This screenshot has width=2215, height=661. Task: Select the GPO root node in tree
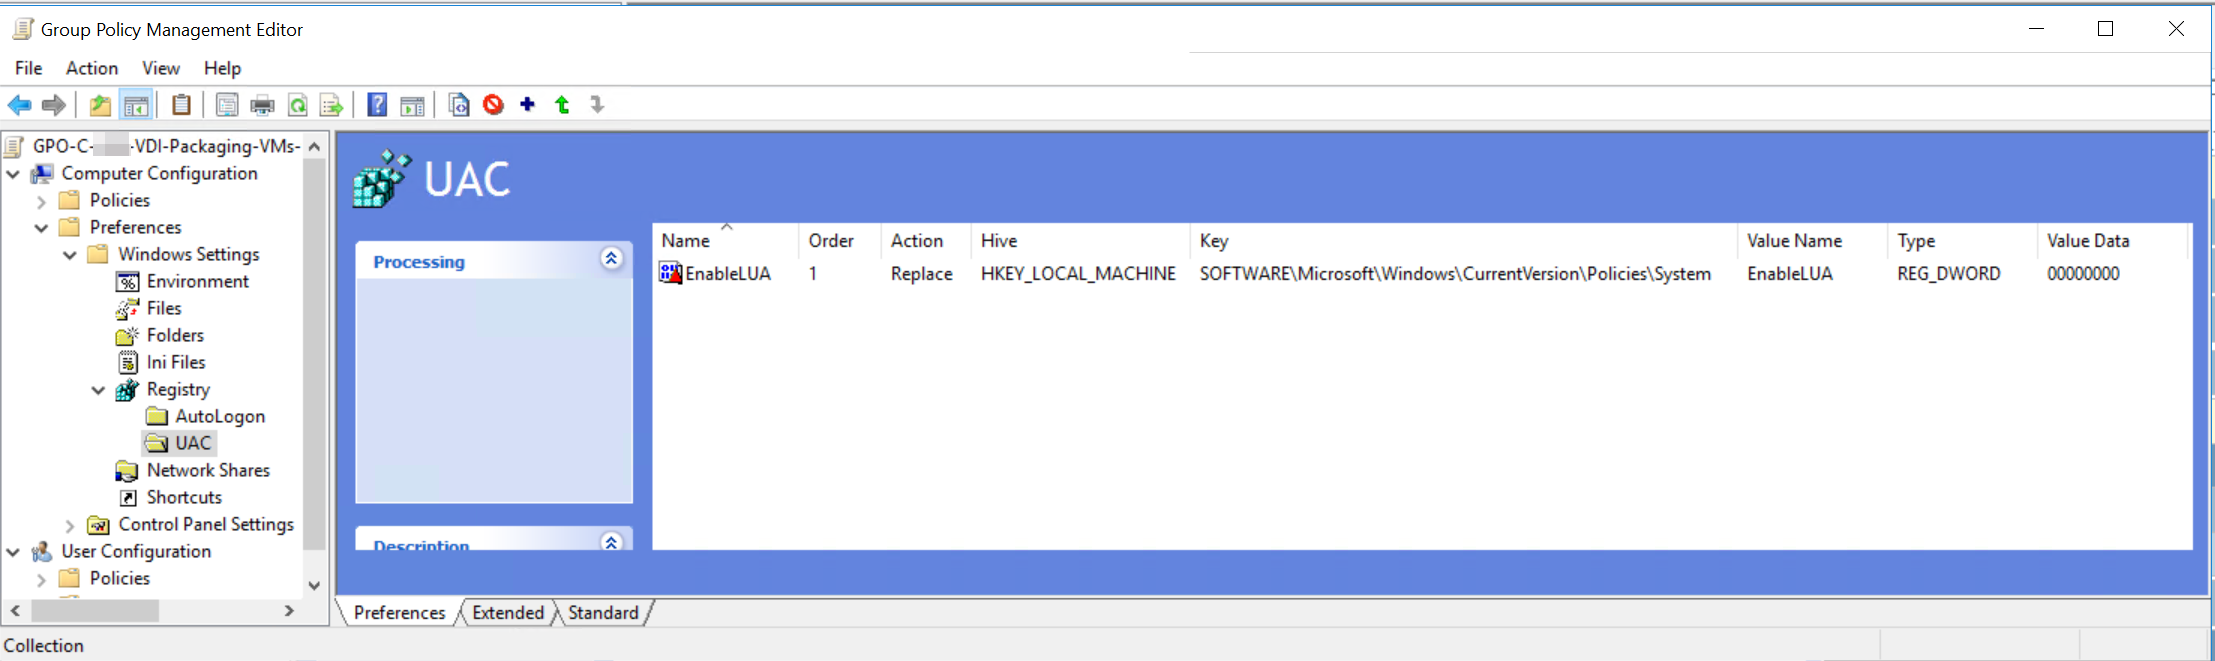[x=166, y=147]
